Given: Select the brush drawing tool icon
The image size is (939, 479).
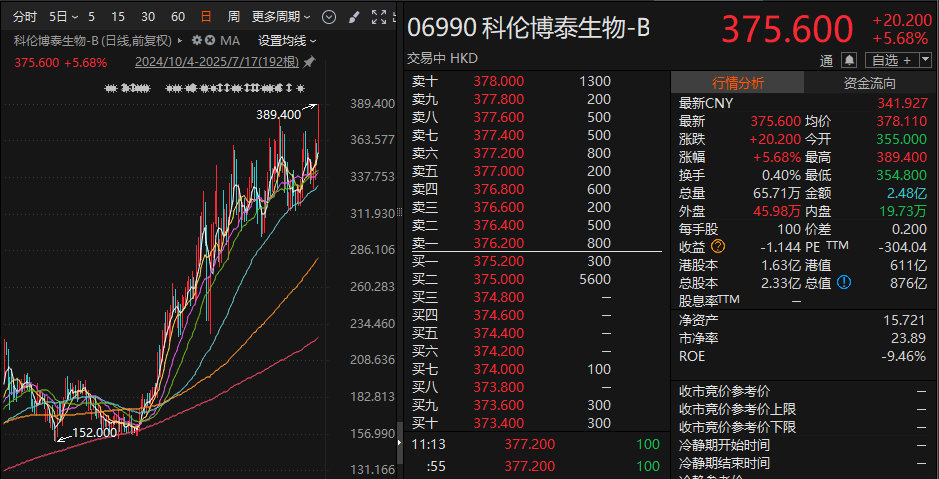Looking at the screenshot, I should click(353, 17).
